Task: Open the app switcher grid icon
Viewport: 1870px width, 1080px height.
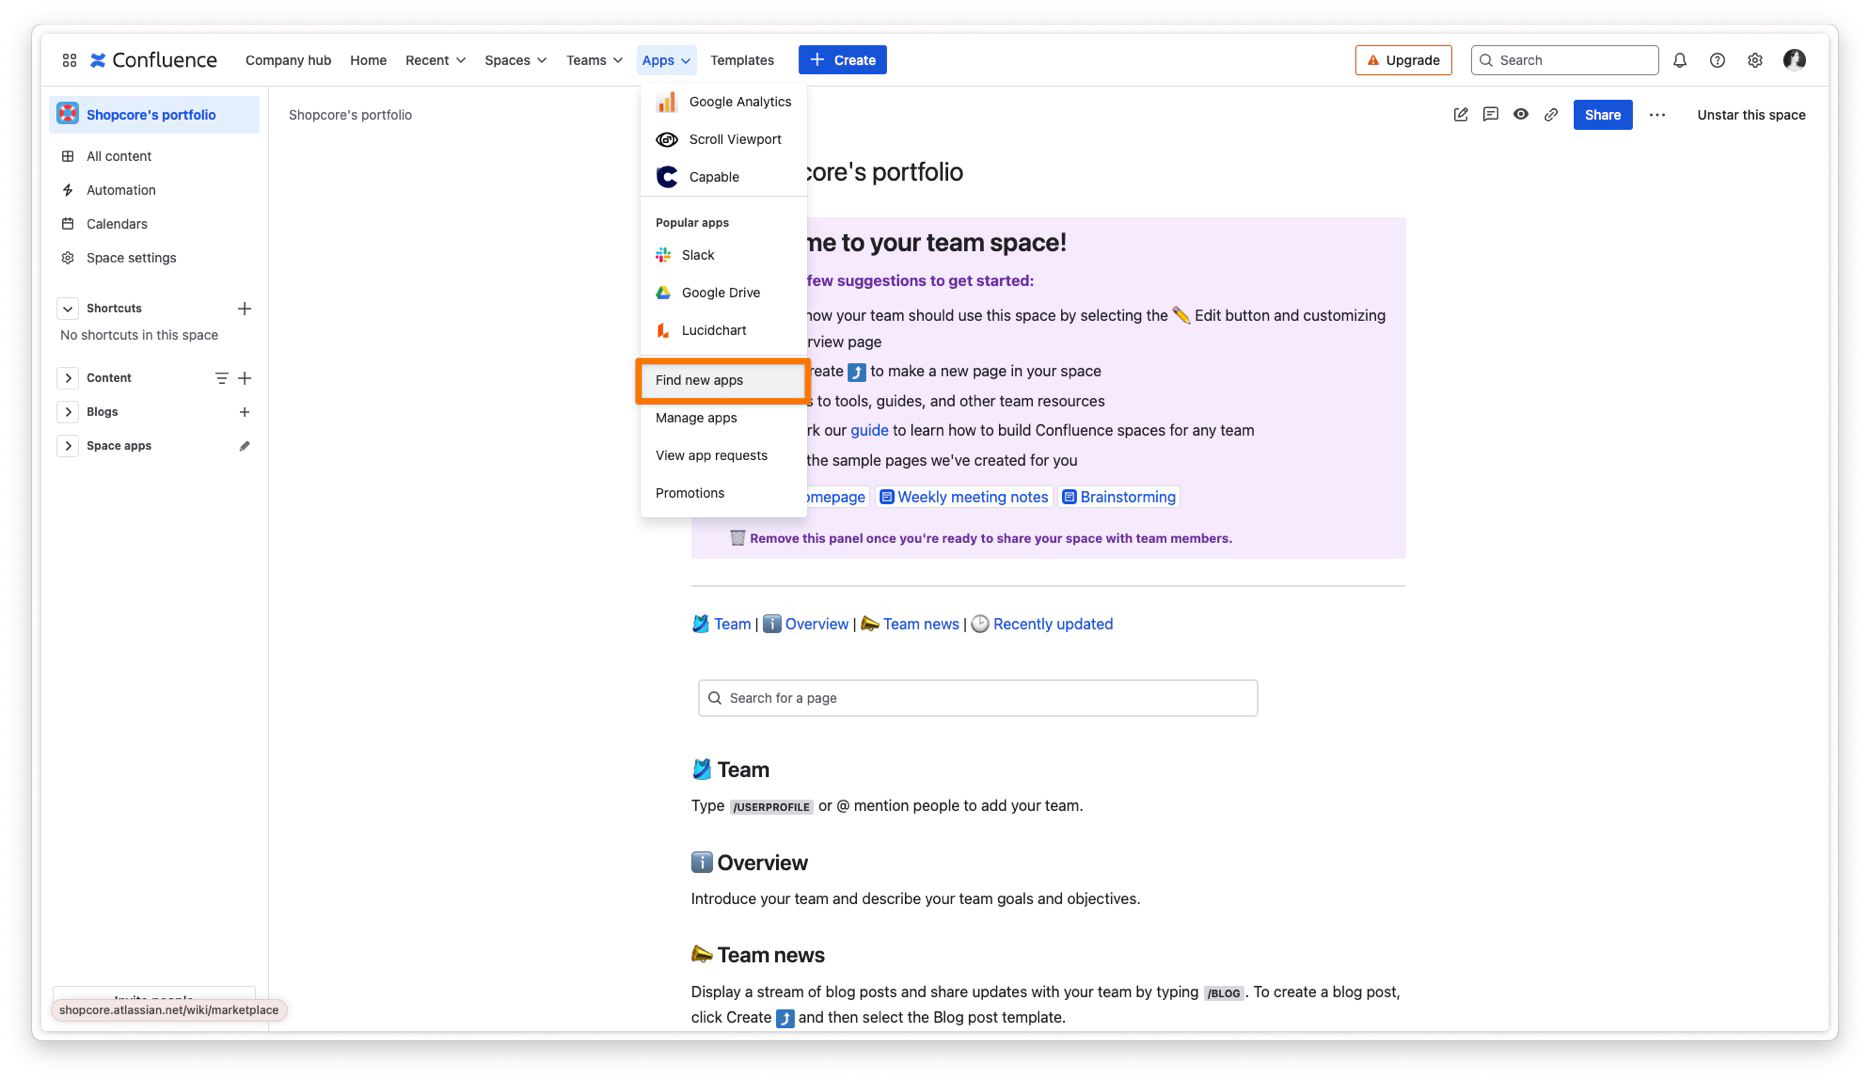Action: point(69,60)
